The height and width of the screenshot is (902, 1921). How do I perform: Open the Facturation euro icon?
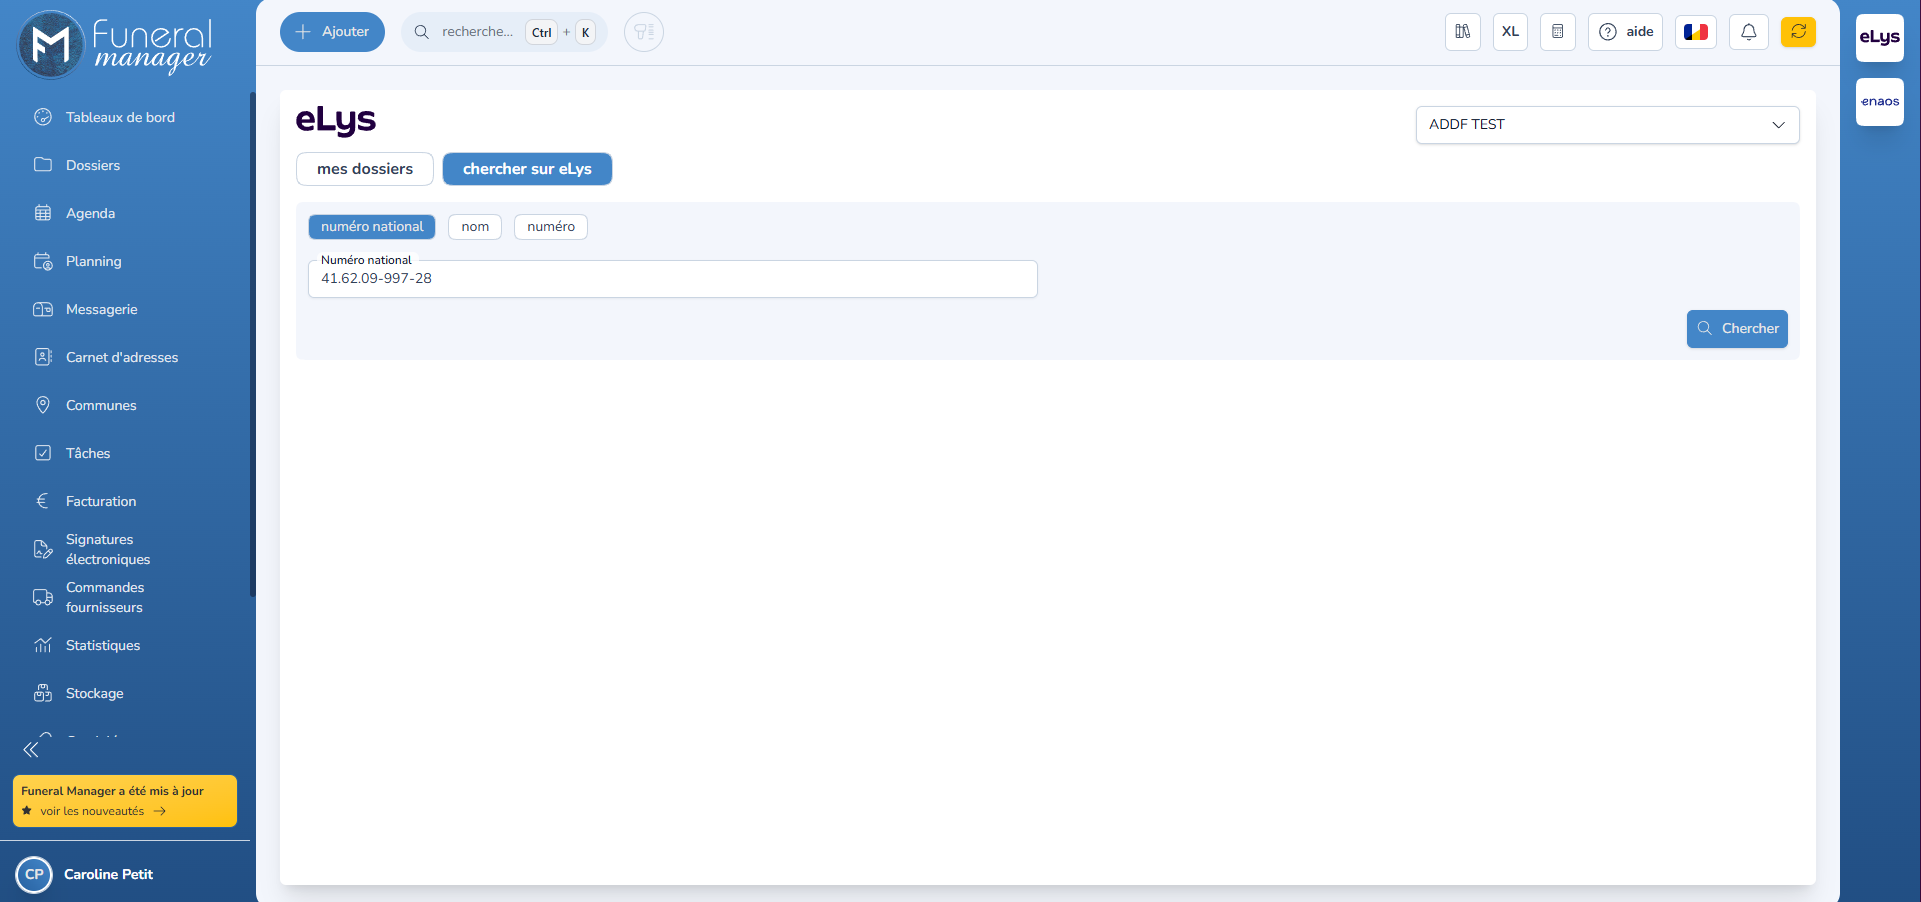coord(43,501)
